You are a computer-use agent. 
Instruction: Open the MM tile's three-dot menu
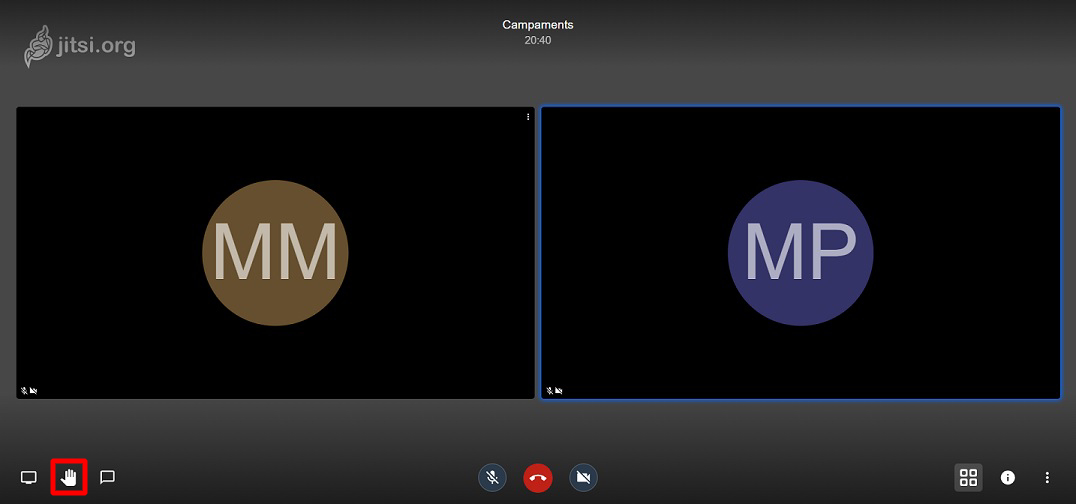pos(528,117)
